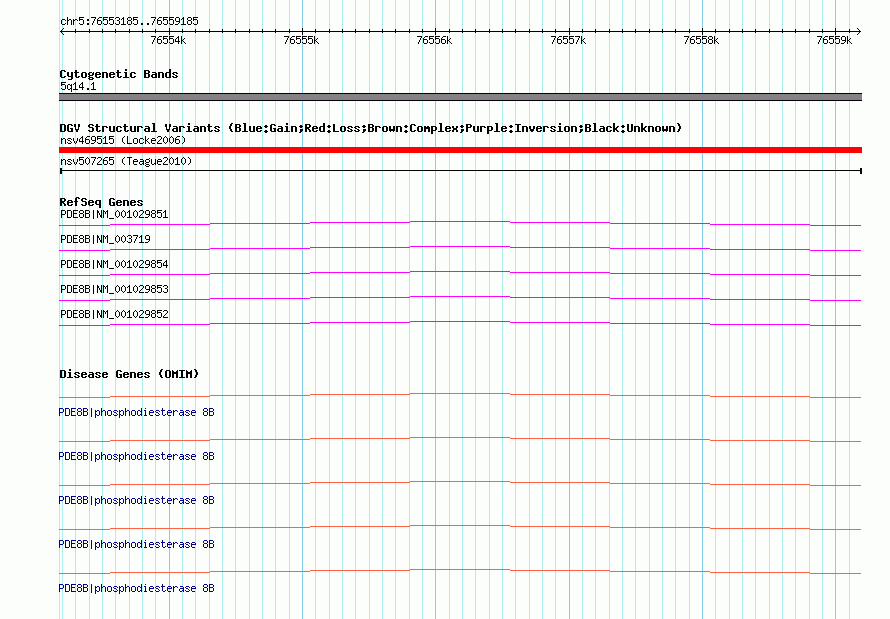The width and height of the screenshot is (890, 619).
Task: Open transcript PDE8B|NM_001029853
Action: tap(114, 289)
